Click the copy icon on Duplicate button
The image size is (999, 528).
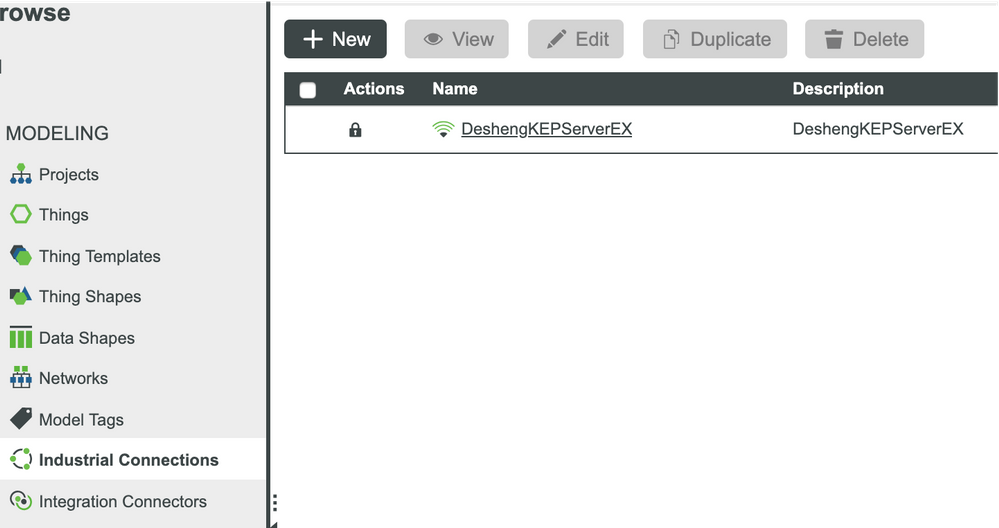point(672,39)
